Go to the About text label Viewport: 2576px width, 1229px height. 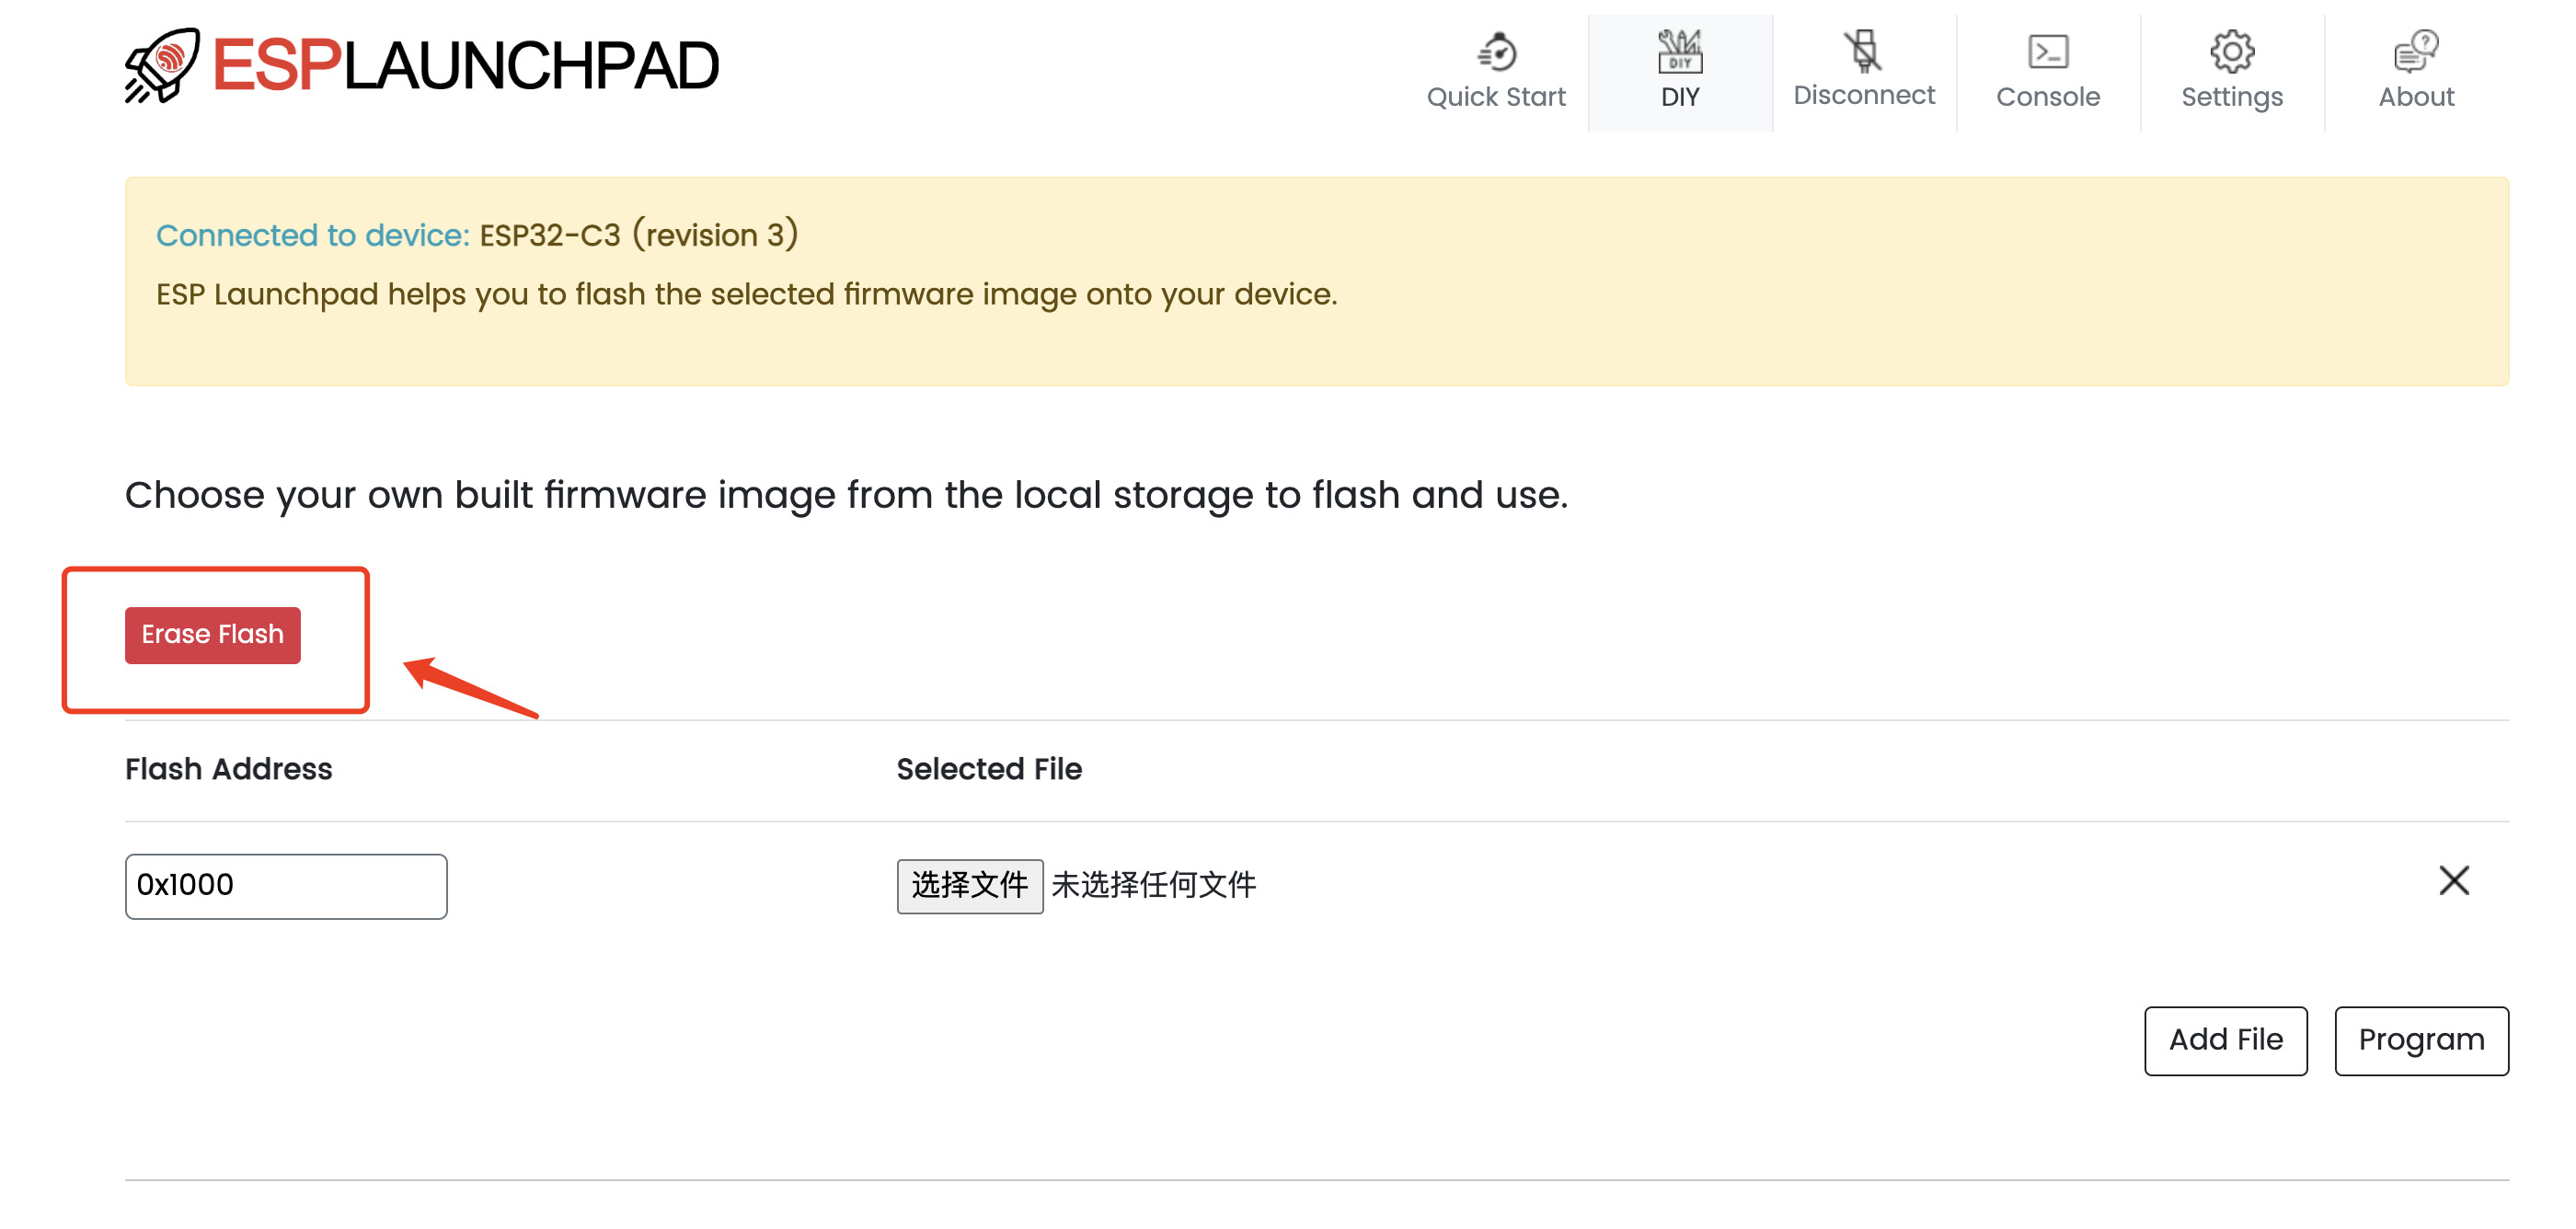pos(2416,97)
